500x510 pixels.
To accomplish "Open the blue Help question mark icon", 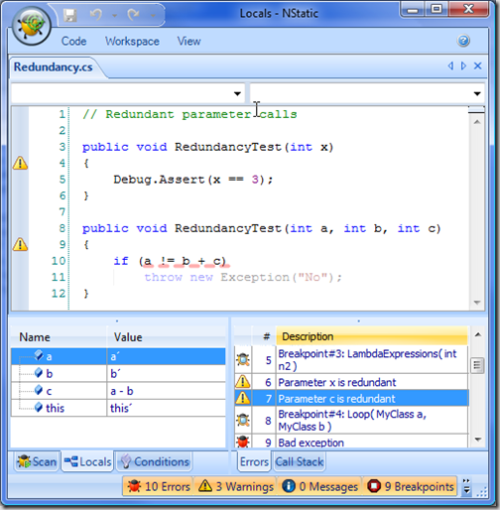I will 463,41.
